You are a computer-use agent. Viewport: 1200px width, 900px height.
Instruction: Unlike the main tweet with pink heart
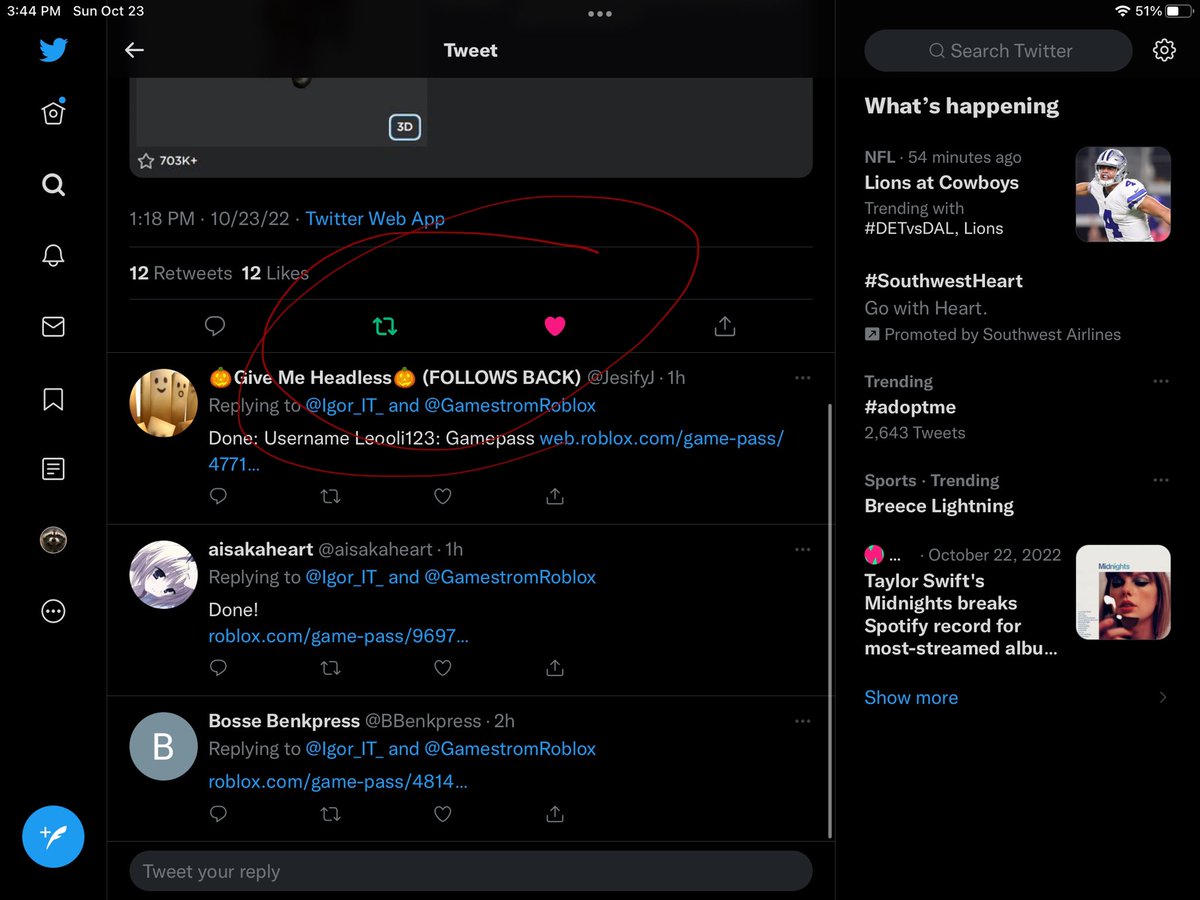pos(555,325)
